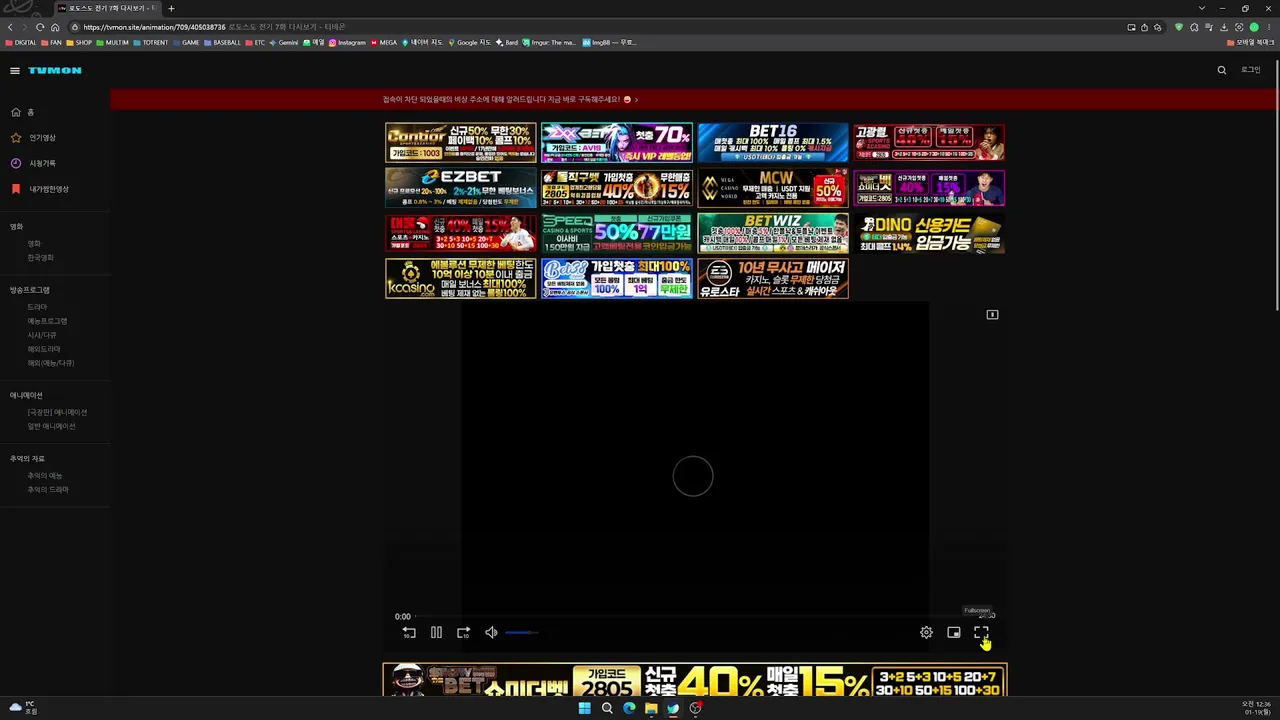Click the kcasino ad banner
This screenshot has width=1280, height=720.
click(x=460, y=279)
